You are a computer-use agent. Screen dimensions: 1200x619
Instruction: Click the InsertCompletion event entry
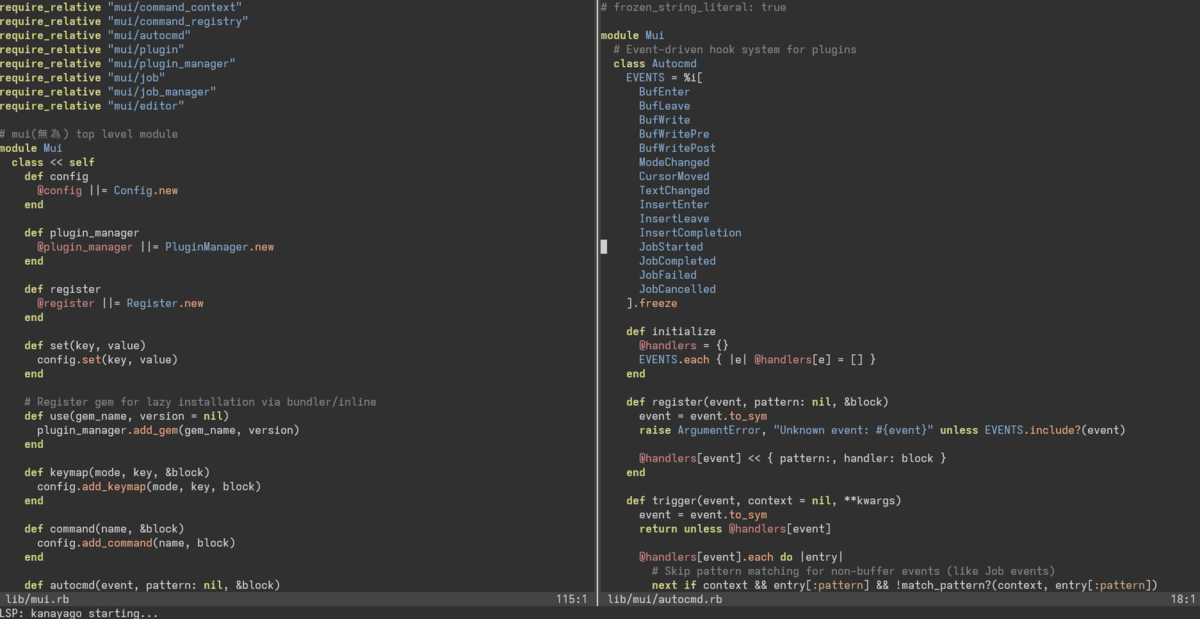[690, 233]
